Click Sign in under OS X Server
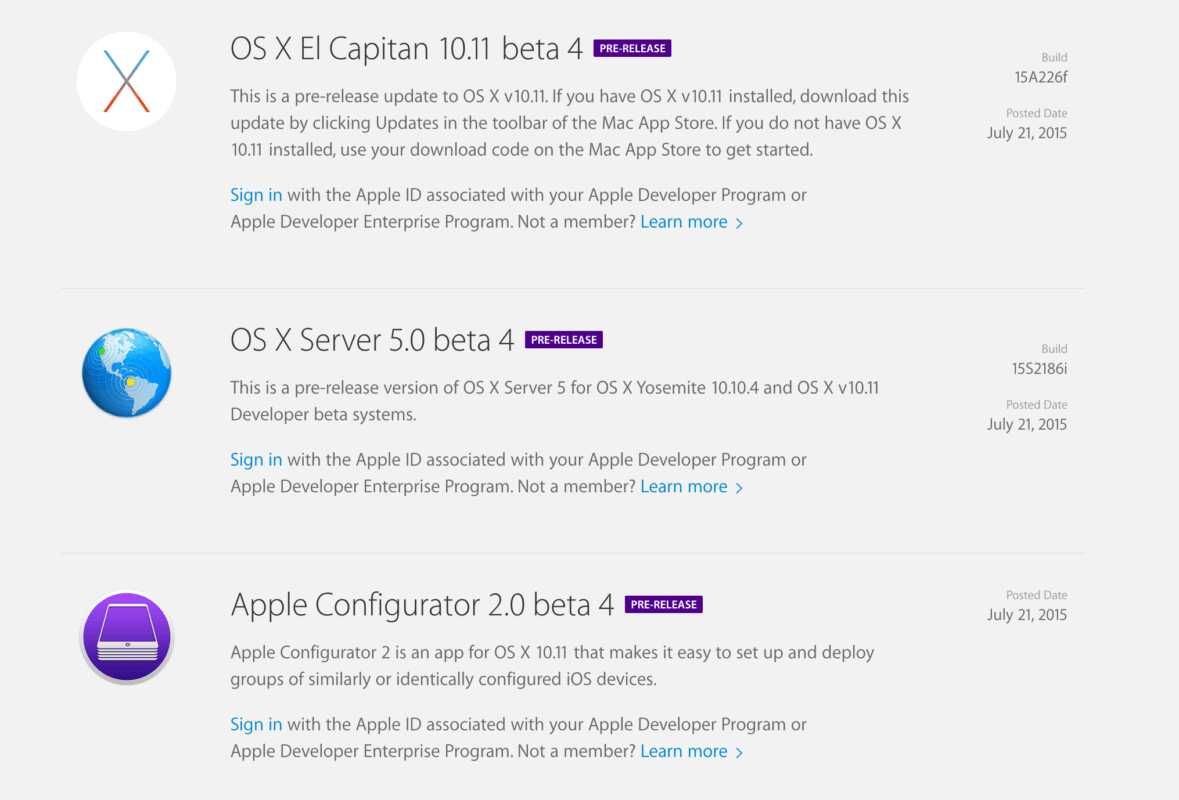The height and width of the screenshot is (800, 1179). tap(256, 460)
